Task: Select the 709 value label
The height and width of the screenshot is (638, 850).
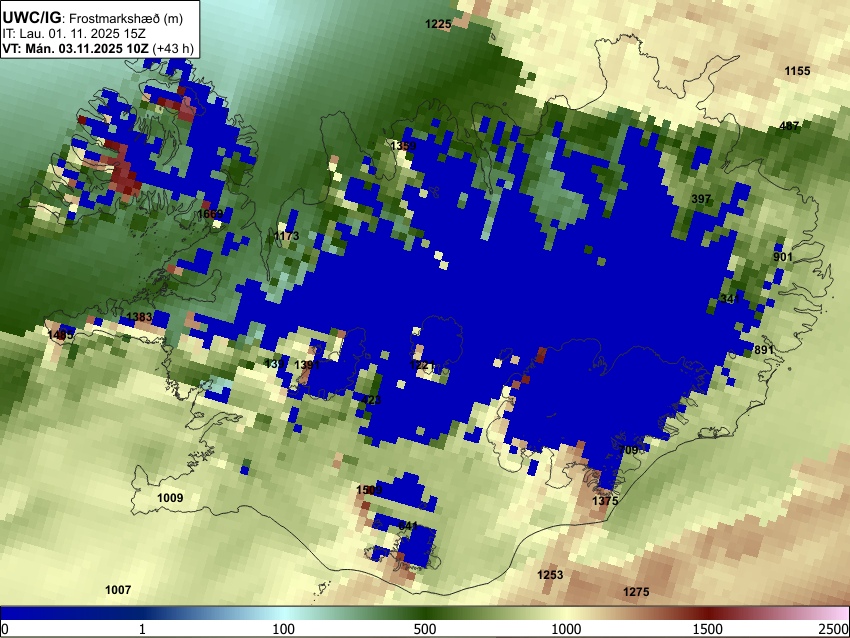Action: 628,450
